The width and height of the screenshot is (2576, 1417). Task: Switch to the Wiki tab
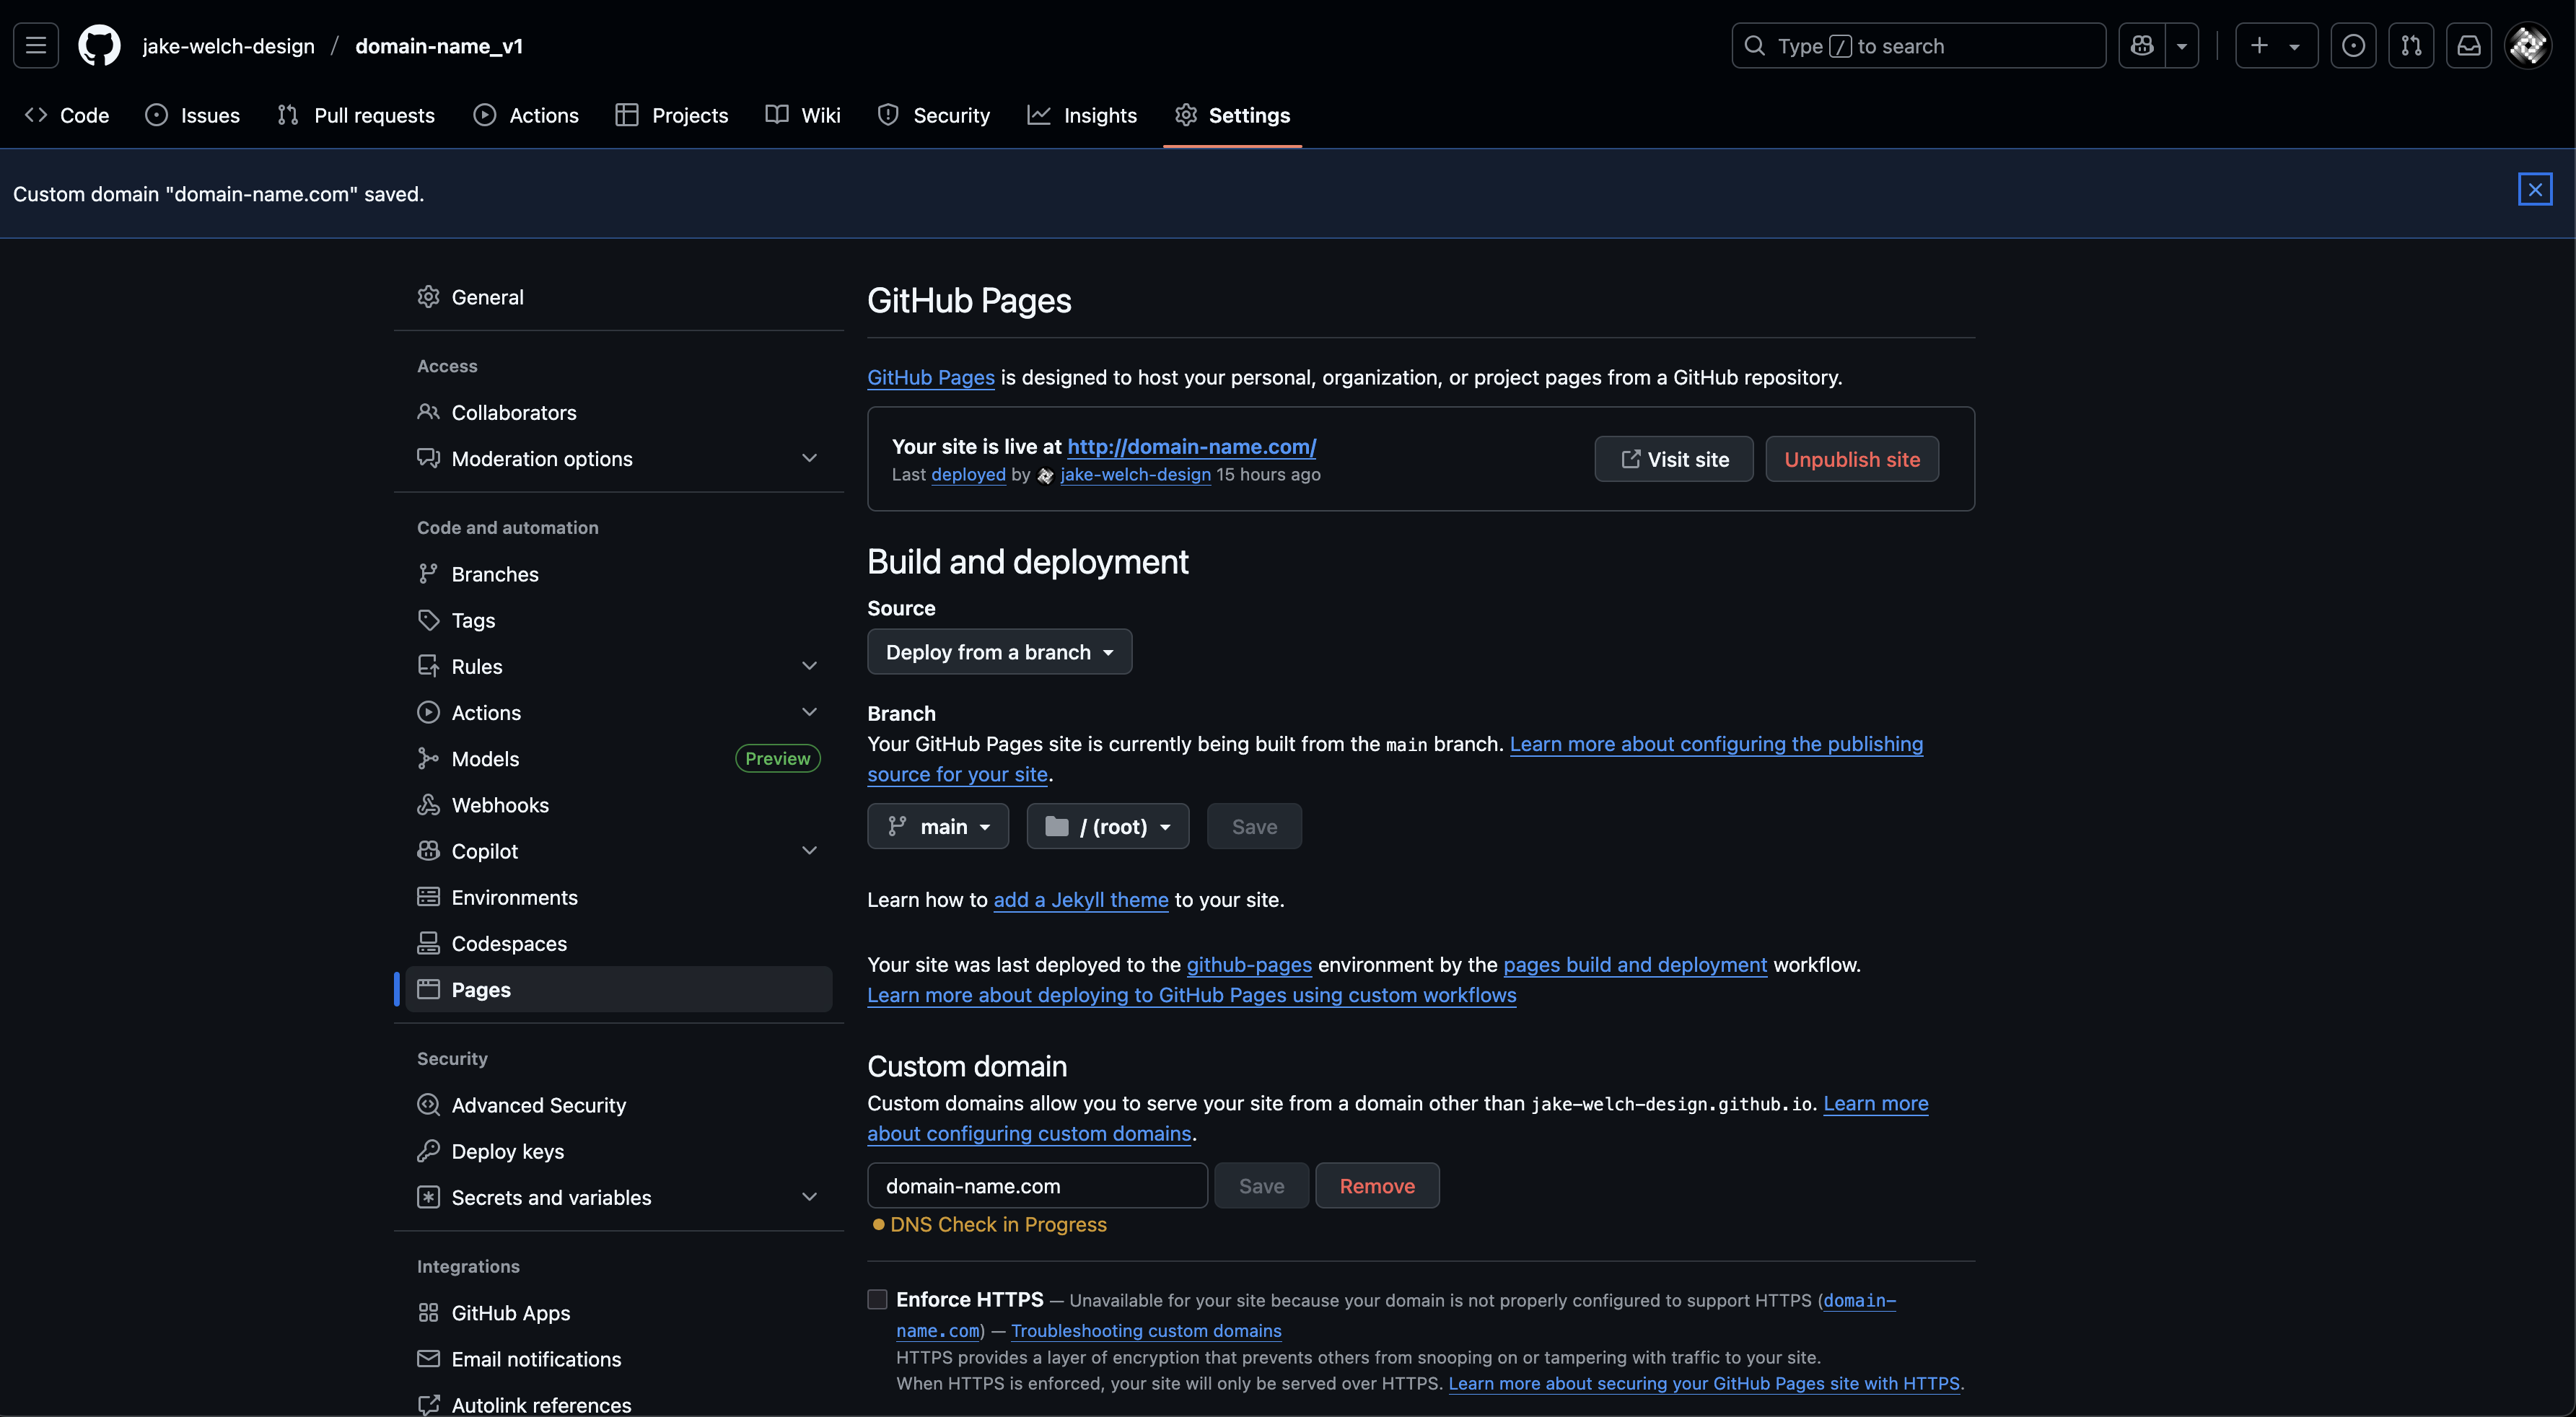pos(803,115)
